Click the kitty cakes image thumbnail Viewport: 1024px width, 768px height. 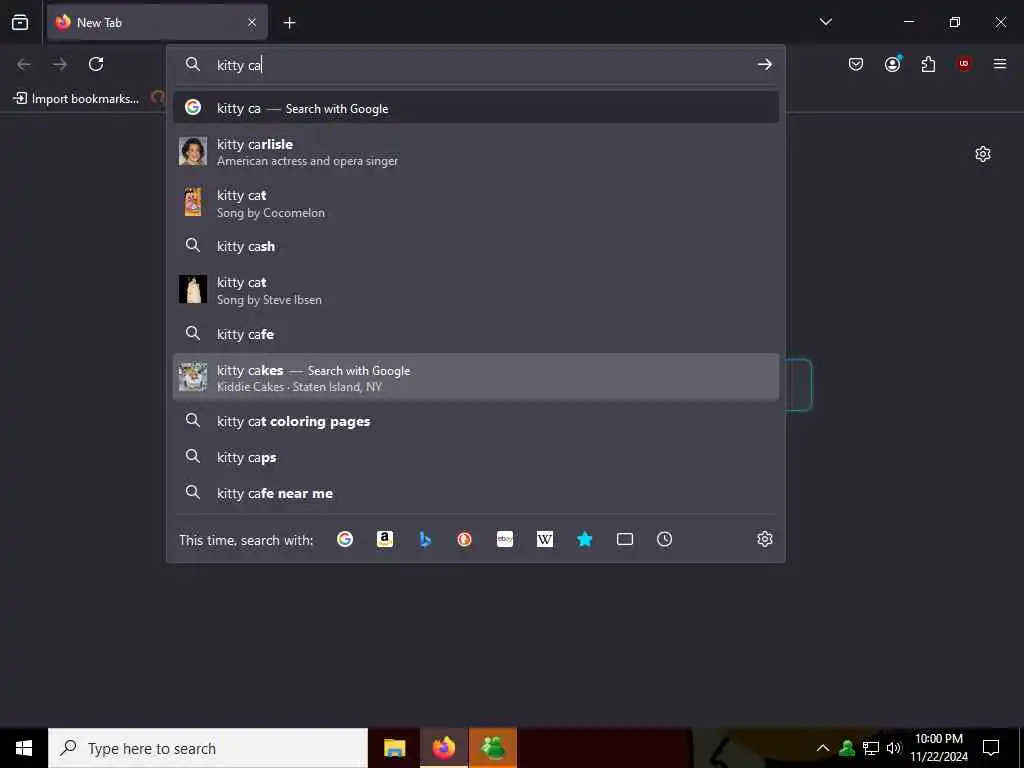click(x=193, y=377)
